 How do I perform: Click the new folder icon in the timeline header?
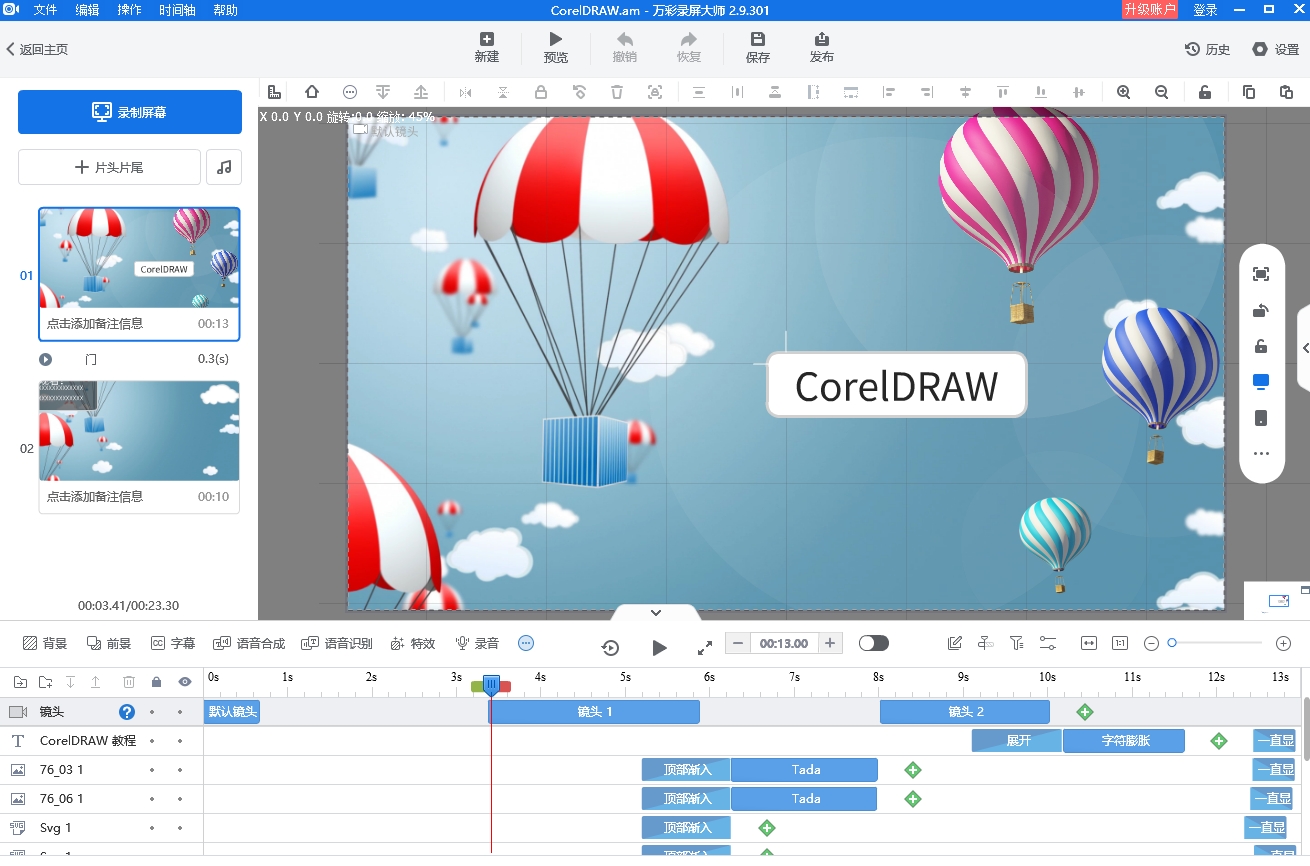click(45, 682)
